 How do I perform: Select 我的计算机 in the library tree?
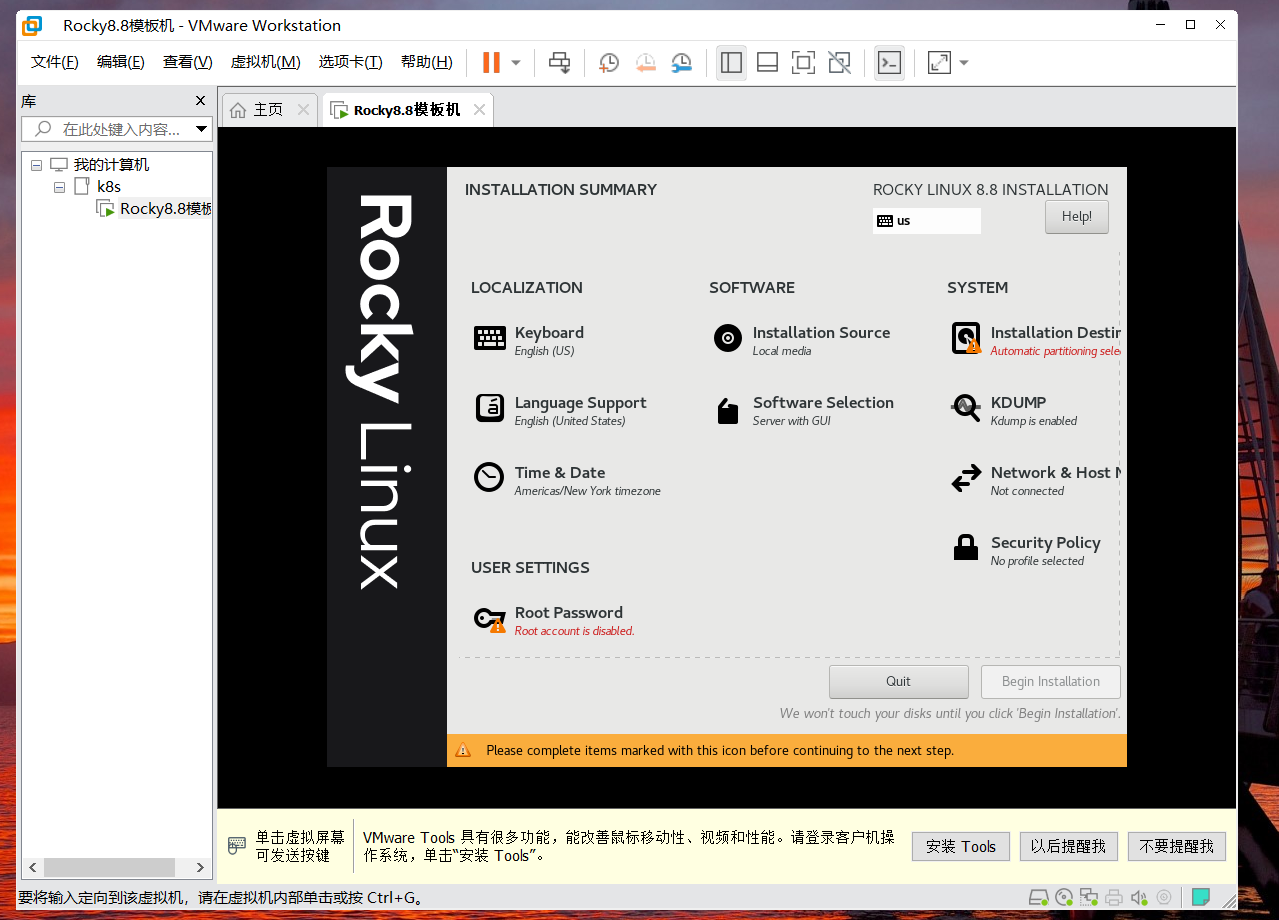tap(111, 165)
